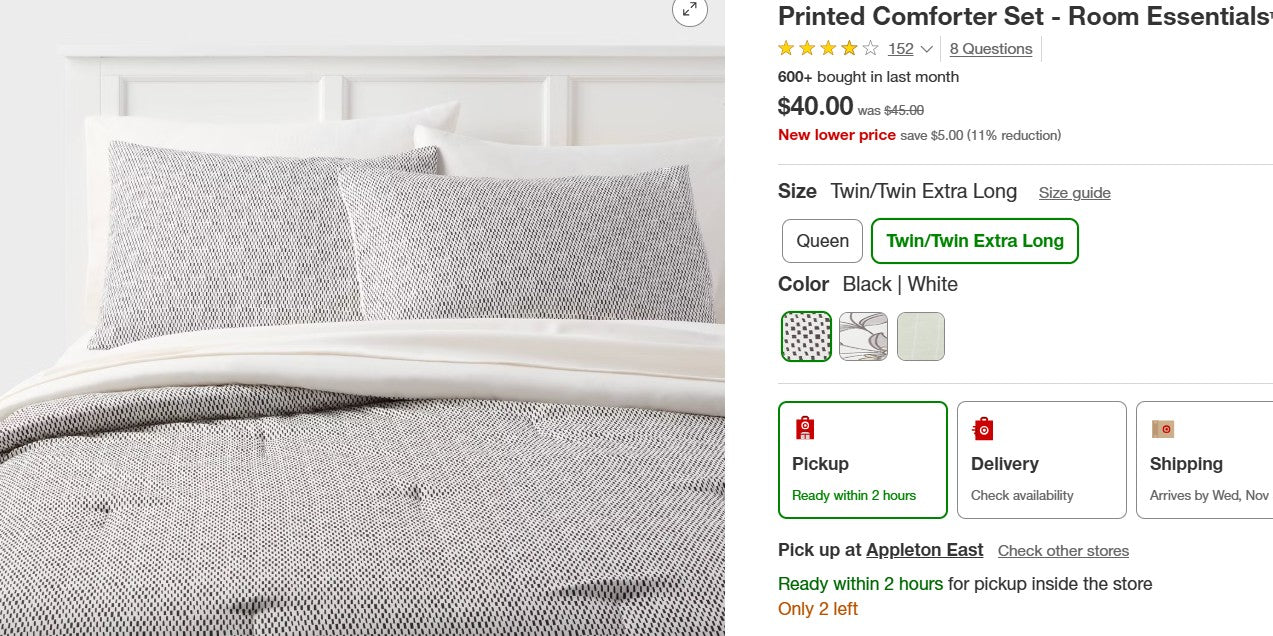The width and height of the screenshot is (1273, 636).
Task: Select the black dotted pattern swatch
Action: click(805, 337)
